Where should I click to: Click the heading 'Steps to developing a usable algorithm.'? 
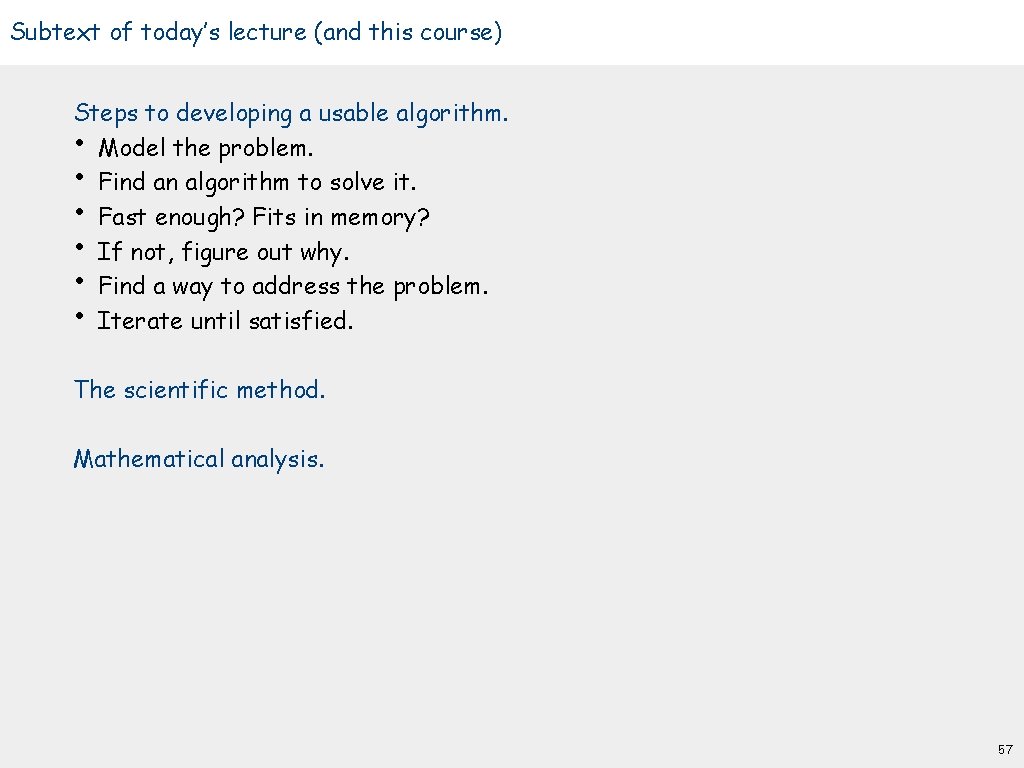[291, 113]
